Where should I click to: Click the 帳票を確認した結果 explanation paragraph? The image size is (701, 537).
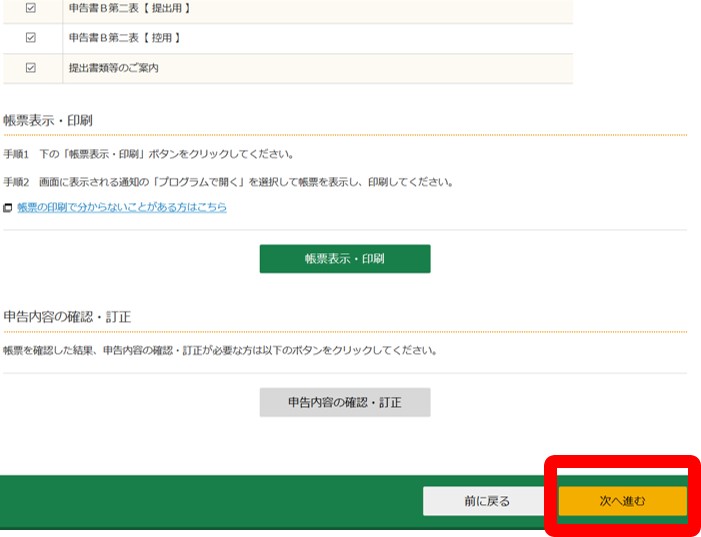[220, 351]
